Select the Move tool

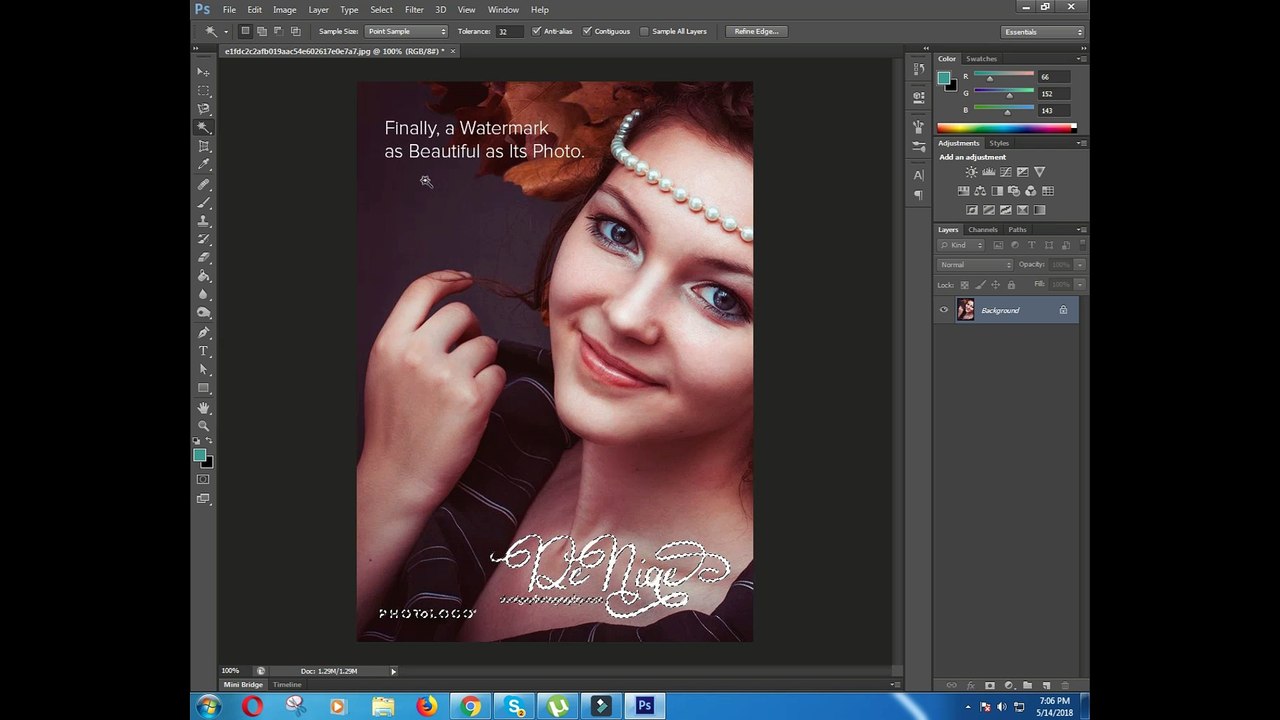(203, 72)
